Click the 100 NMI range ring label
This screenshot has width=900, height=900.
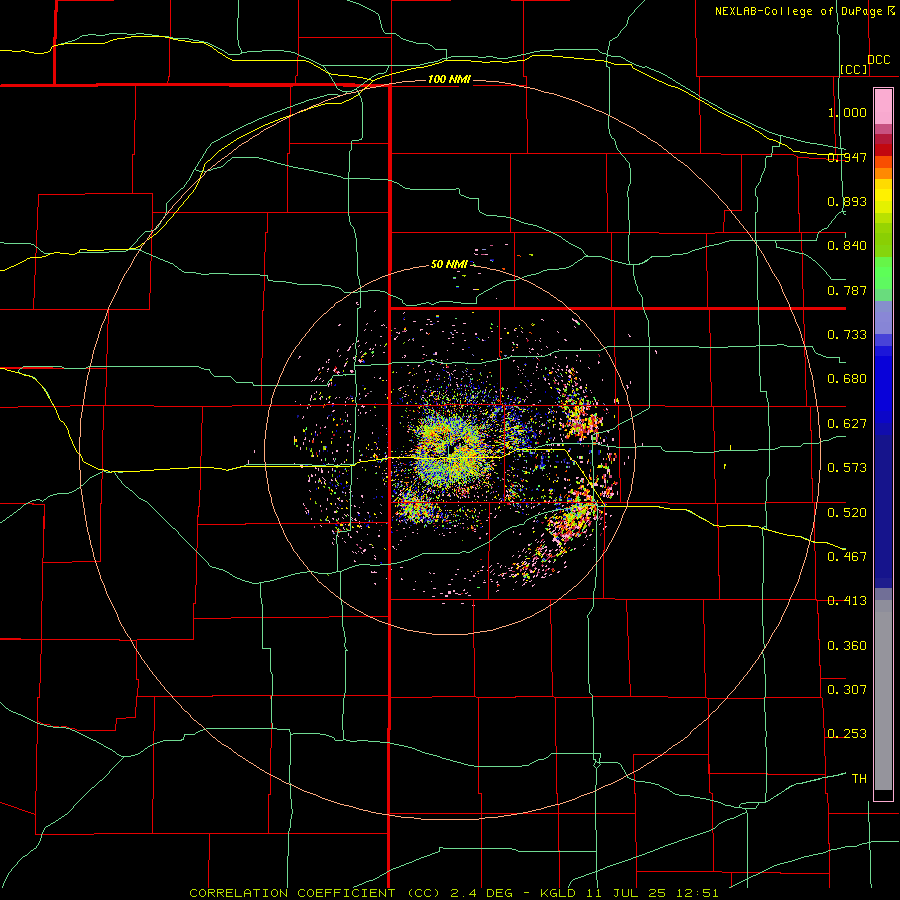449,79
